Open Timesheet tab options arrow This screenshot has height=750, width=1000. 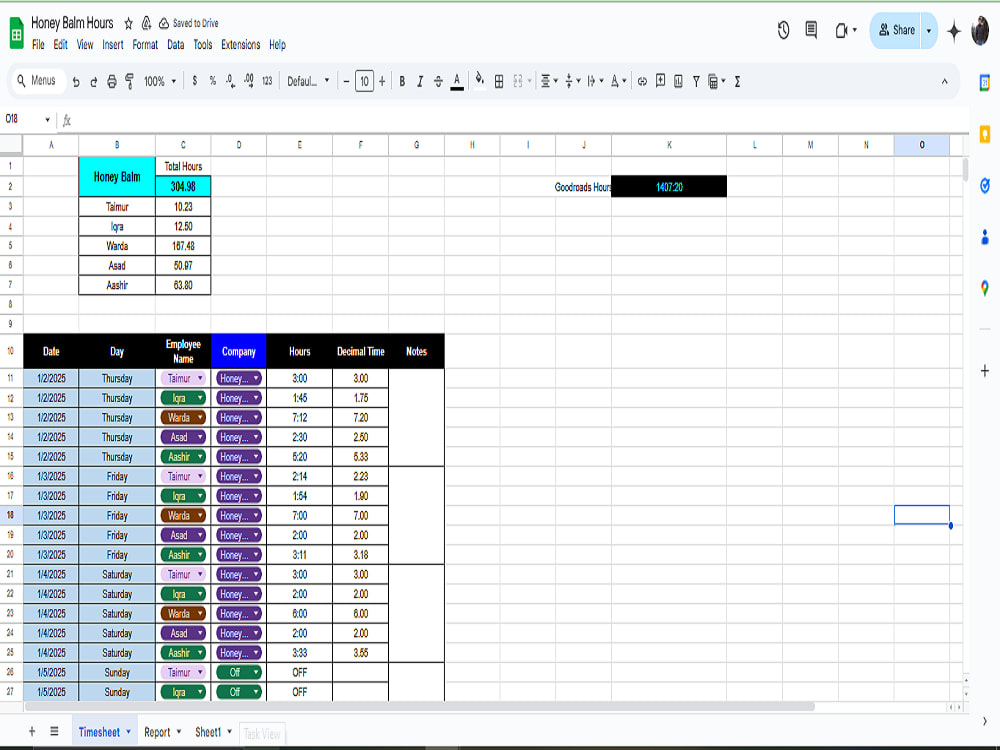(x=128, y=732)
